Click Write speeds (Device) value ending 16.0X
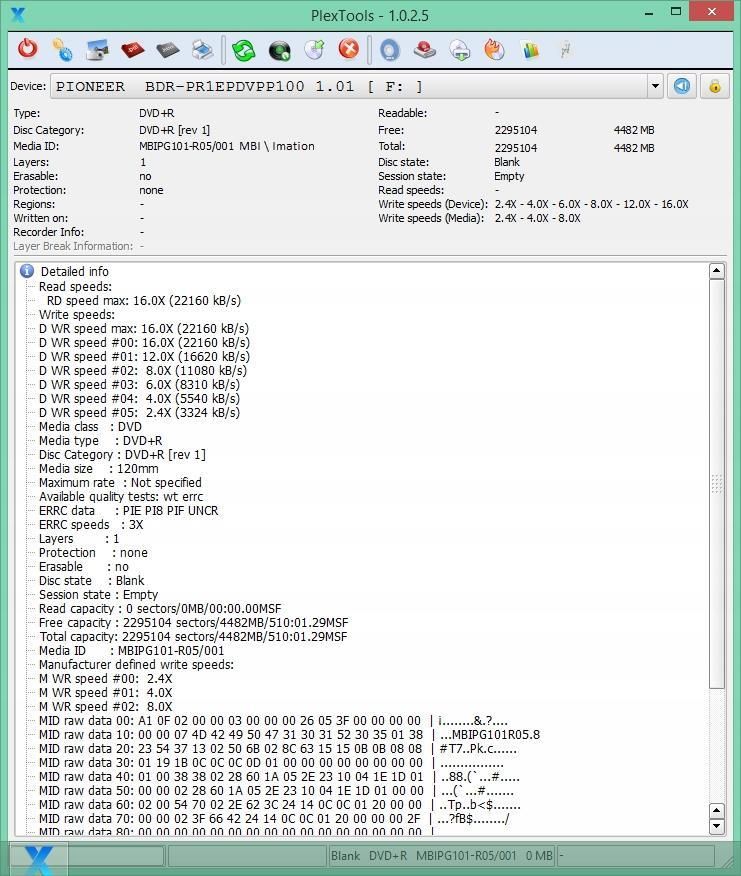Viewport: 741px width, 876px height. [591, 204]
